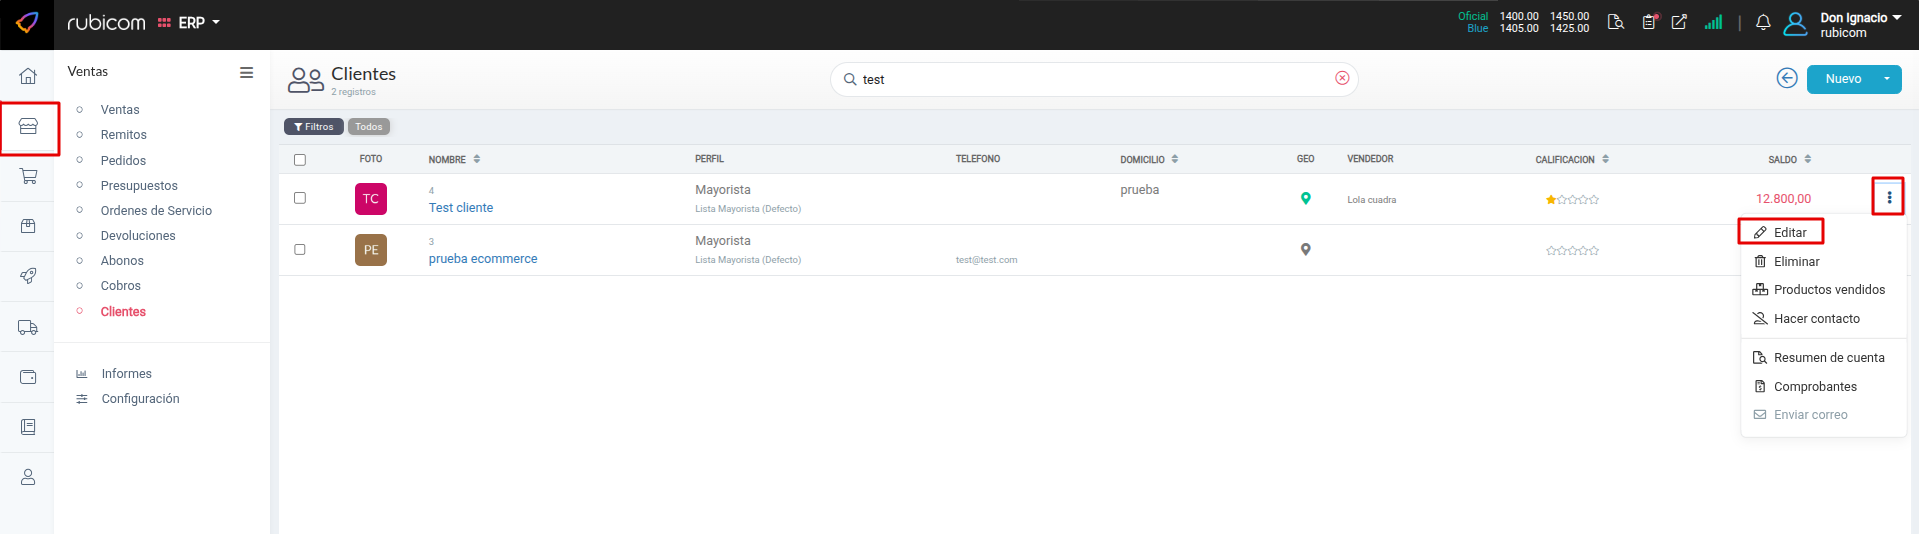Viewport: 1919px width, 534px height.
Task: Click the home icon in the left sidebar
Action: tap(28, 76)
